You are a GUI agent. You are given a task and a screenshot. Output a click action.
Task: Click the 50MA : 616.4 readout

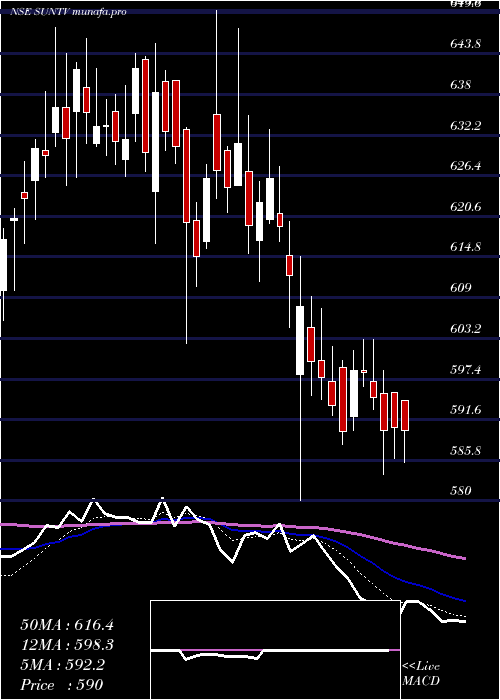tap(67, 625)
